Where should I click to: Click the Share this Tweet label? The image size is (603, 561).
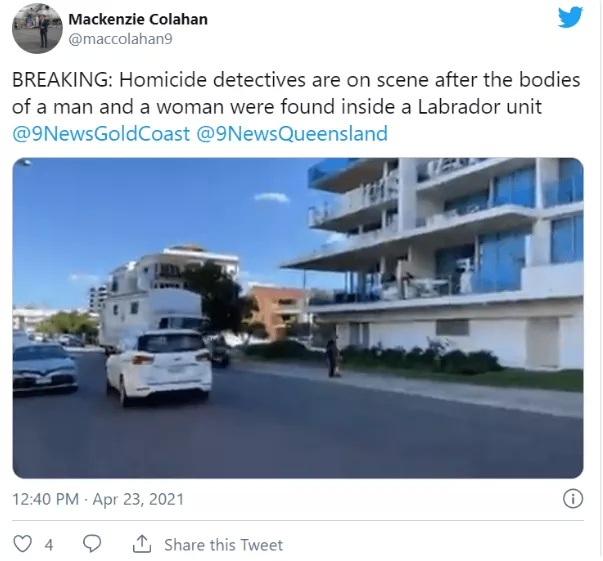tap(223, 545)
